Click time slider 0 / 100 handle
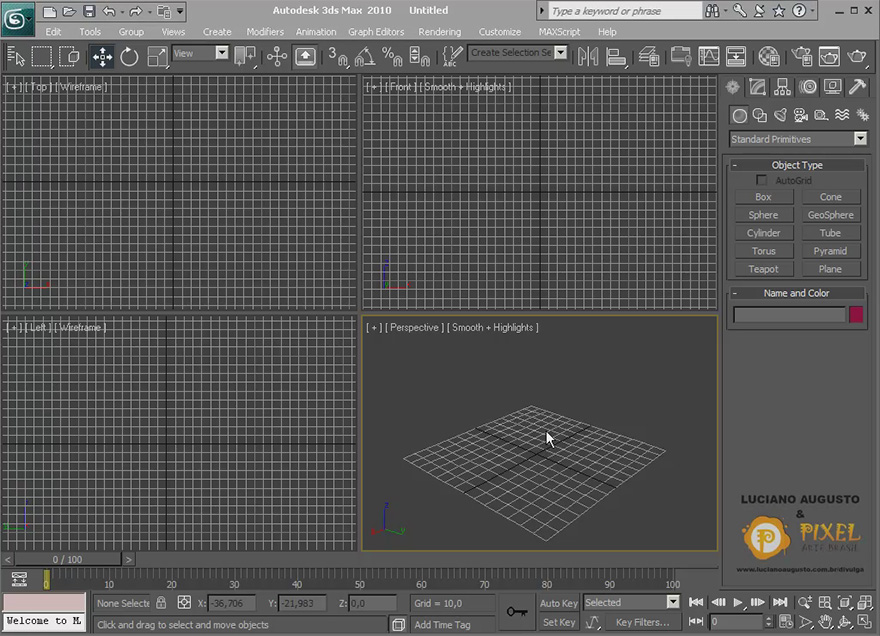 [67, 559]
